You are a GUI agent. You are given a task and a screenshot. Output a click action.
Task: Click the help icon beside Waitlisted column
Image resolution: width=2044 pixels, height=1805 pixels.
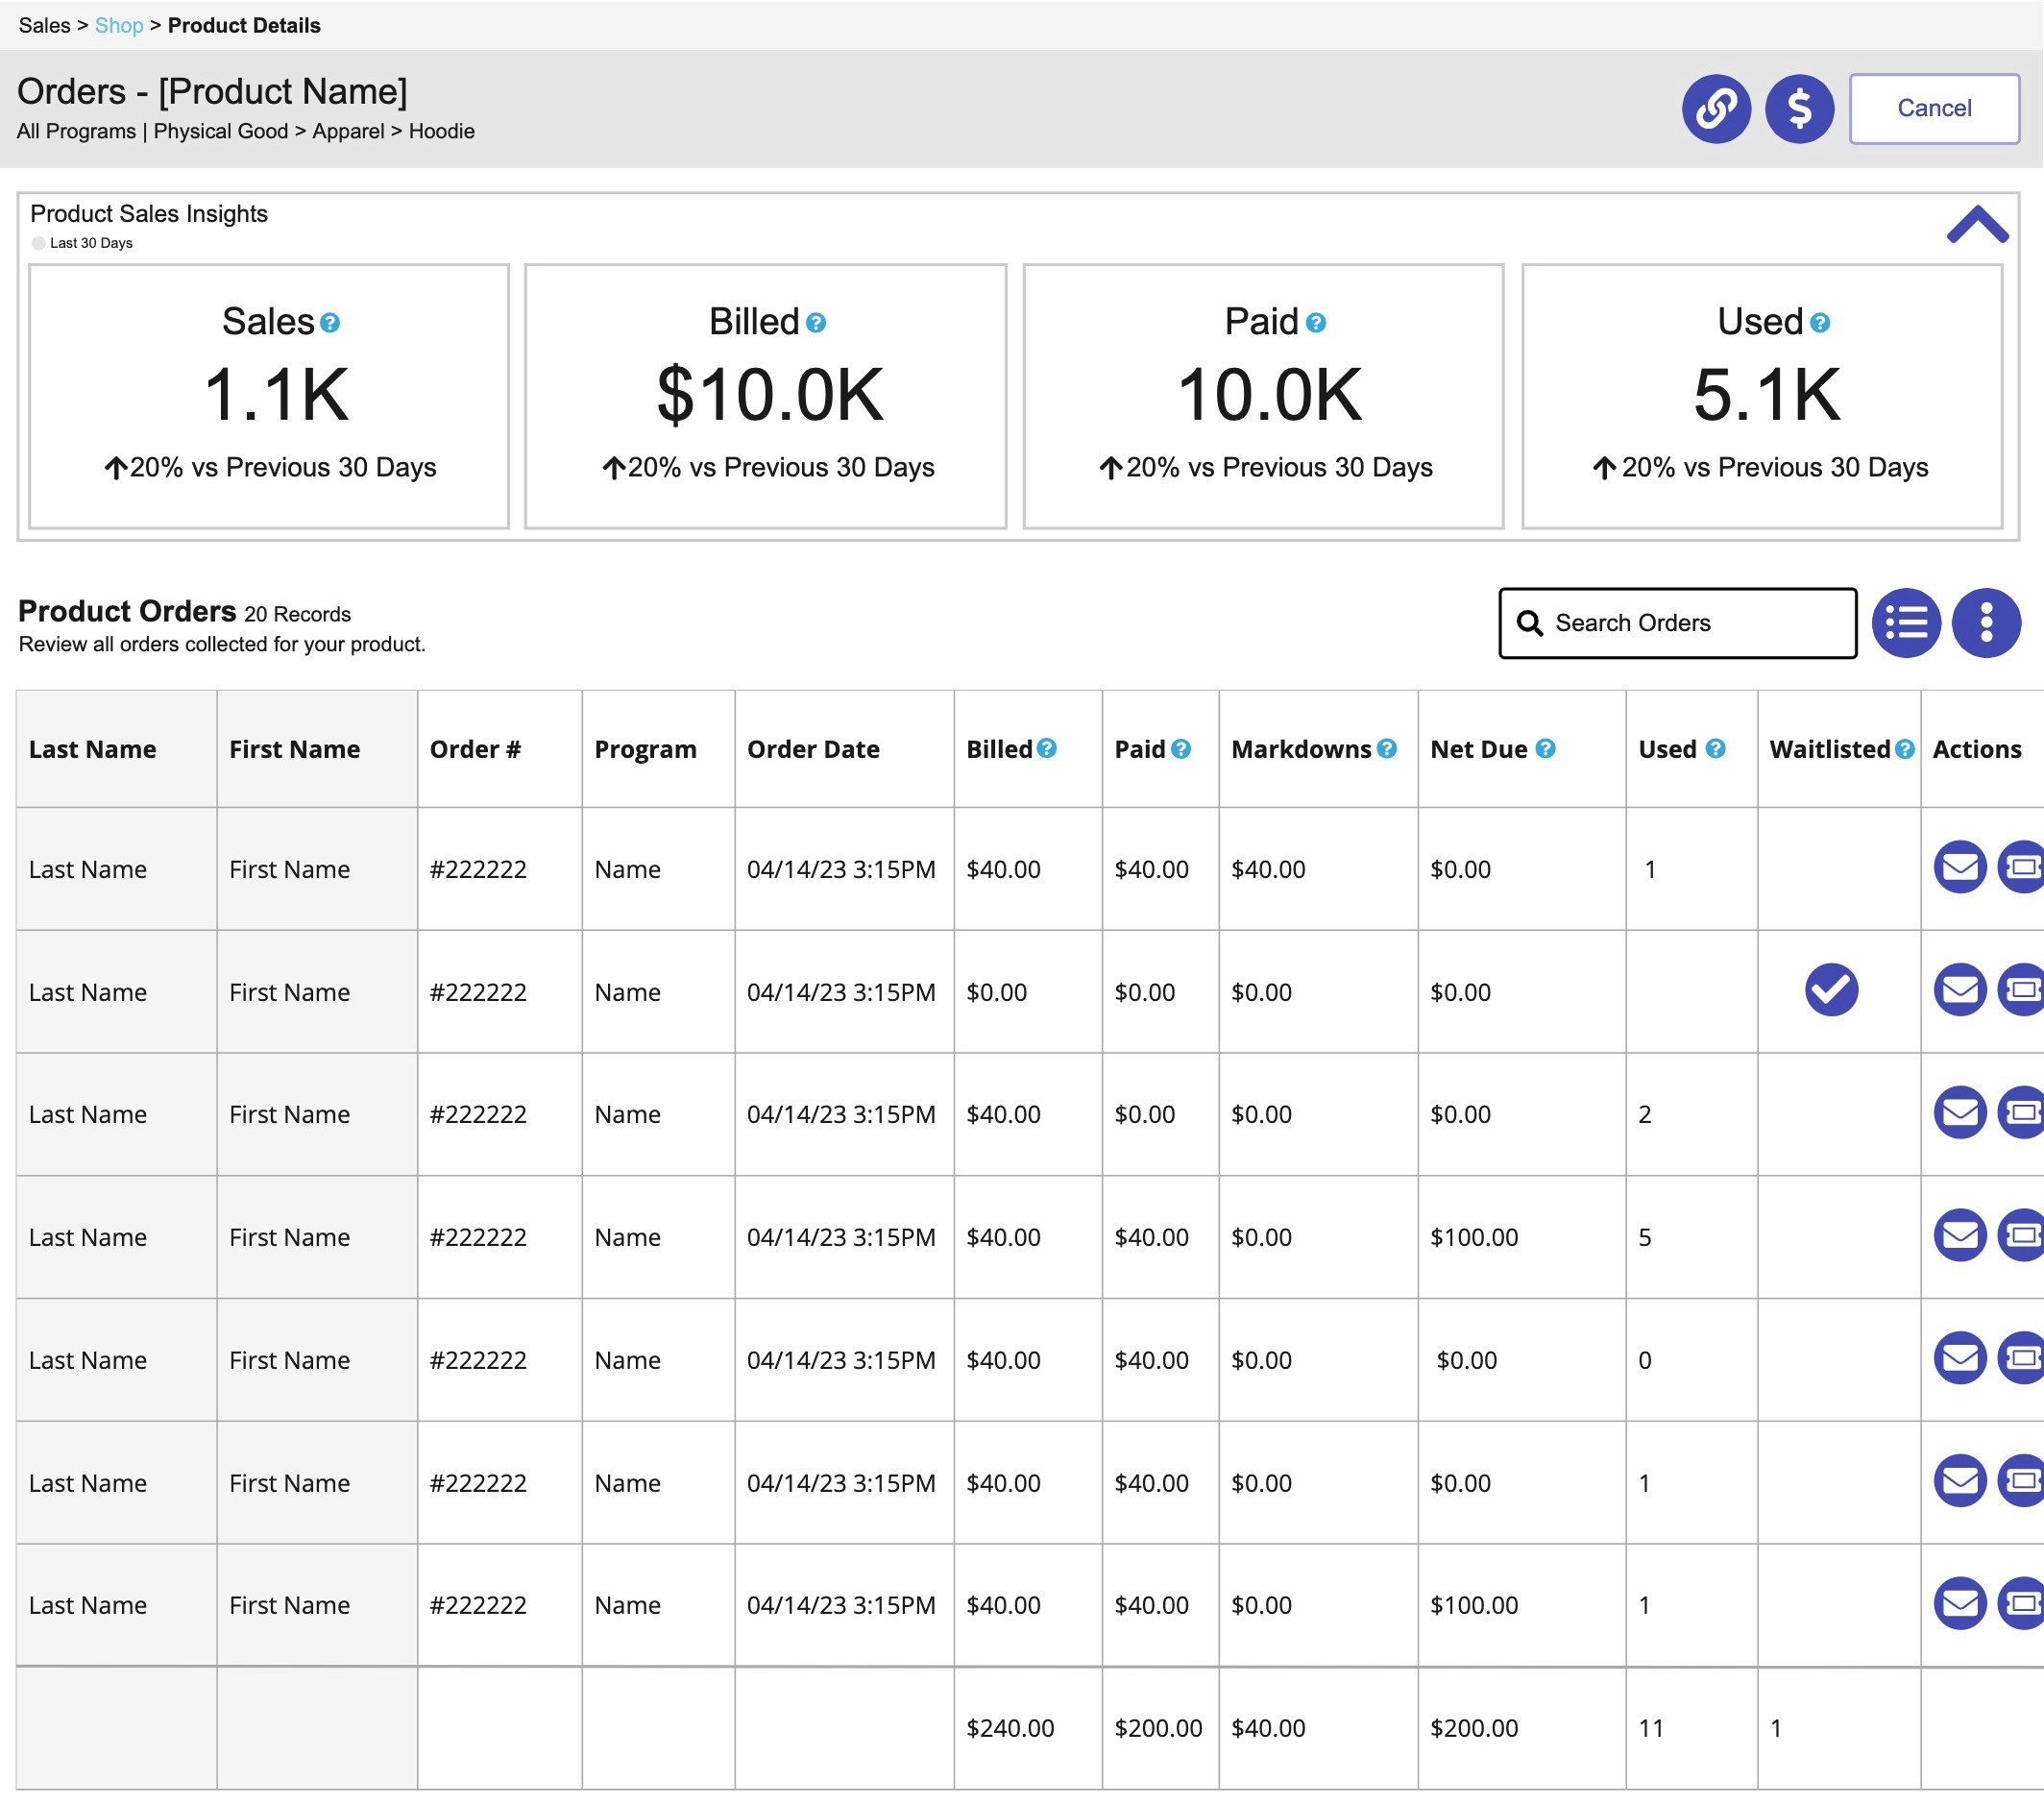coord(1904,748)
